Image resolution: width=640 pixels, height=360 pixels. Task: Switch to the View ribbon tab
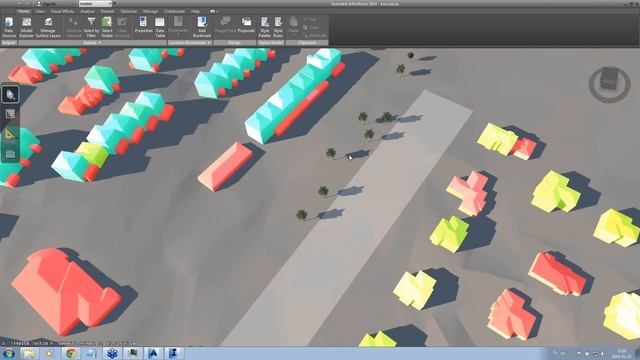(40, 11)
